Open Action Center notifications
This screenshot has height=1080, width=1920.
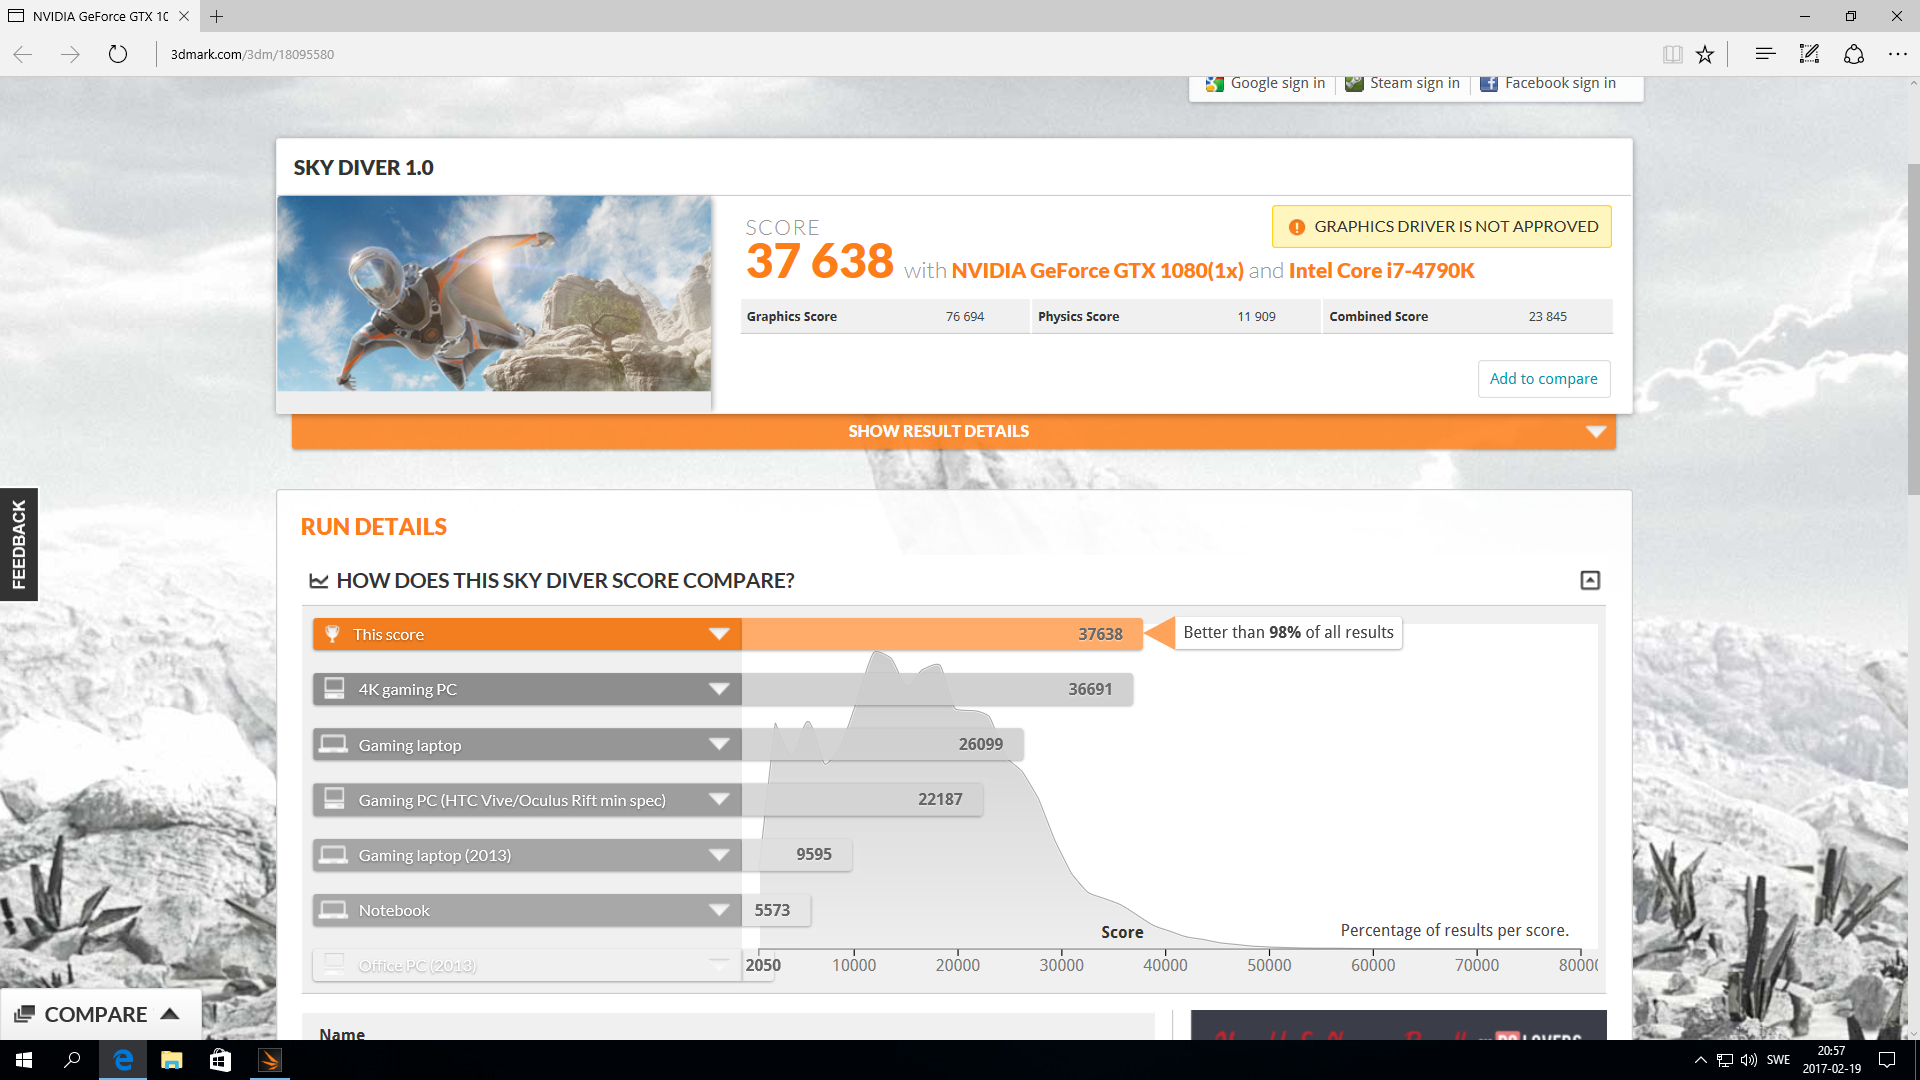tap(1887, 1060)
